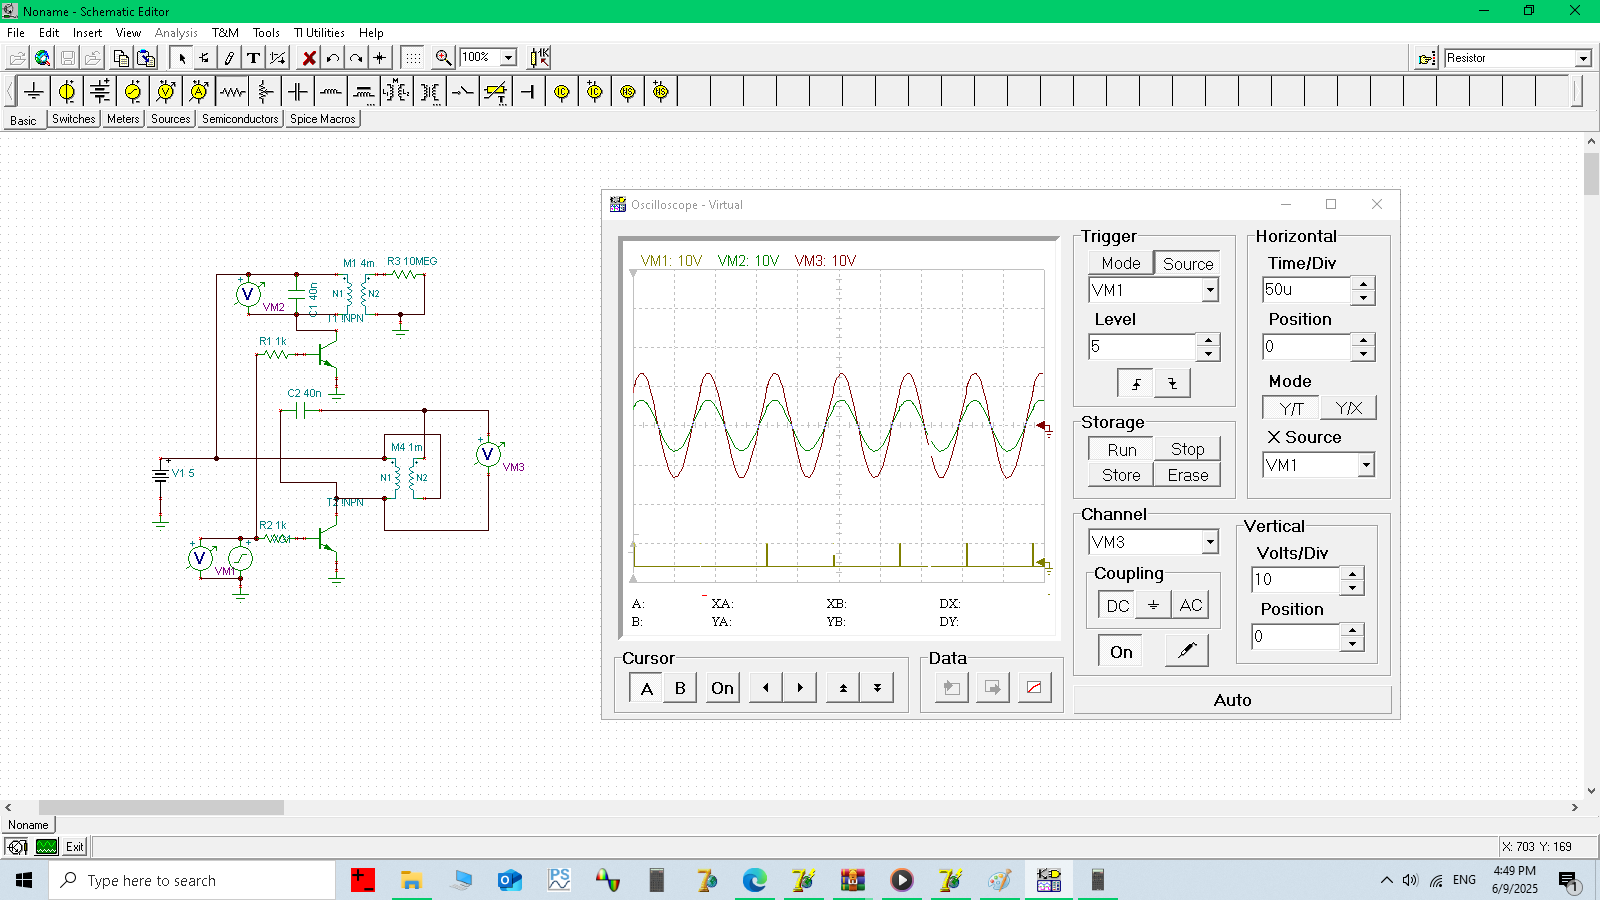Viewport: 1600px width, 900px height.
Task: Select the battery component icon
Action: (100, 92)
